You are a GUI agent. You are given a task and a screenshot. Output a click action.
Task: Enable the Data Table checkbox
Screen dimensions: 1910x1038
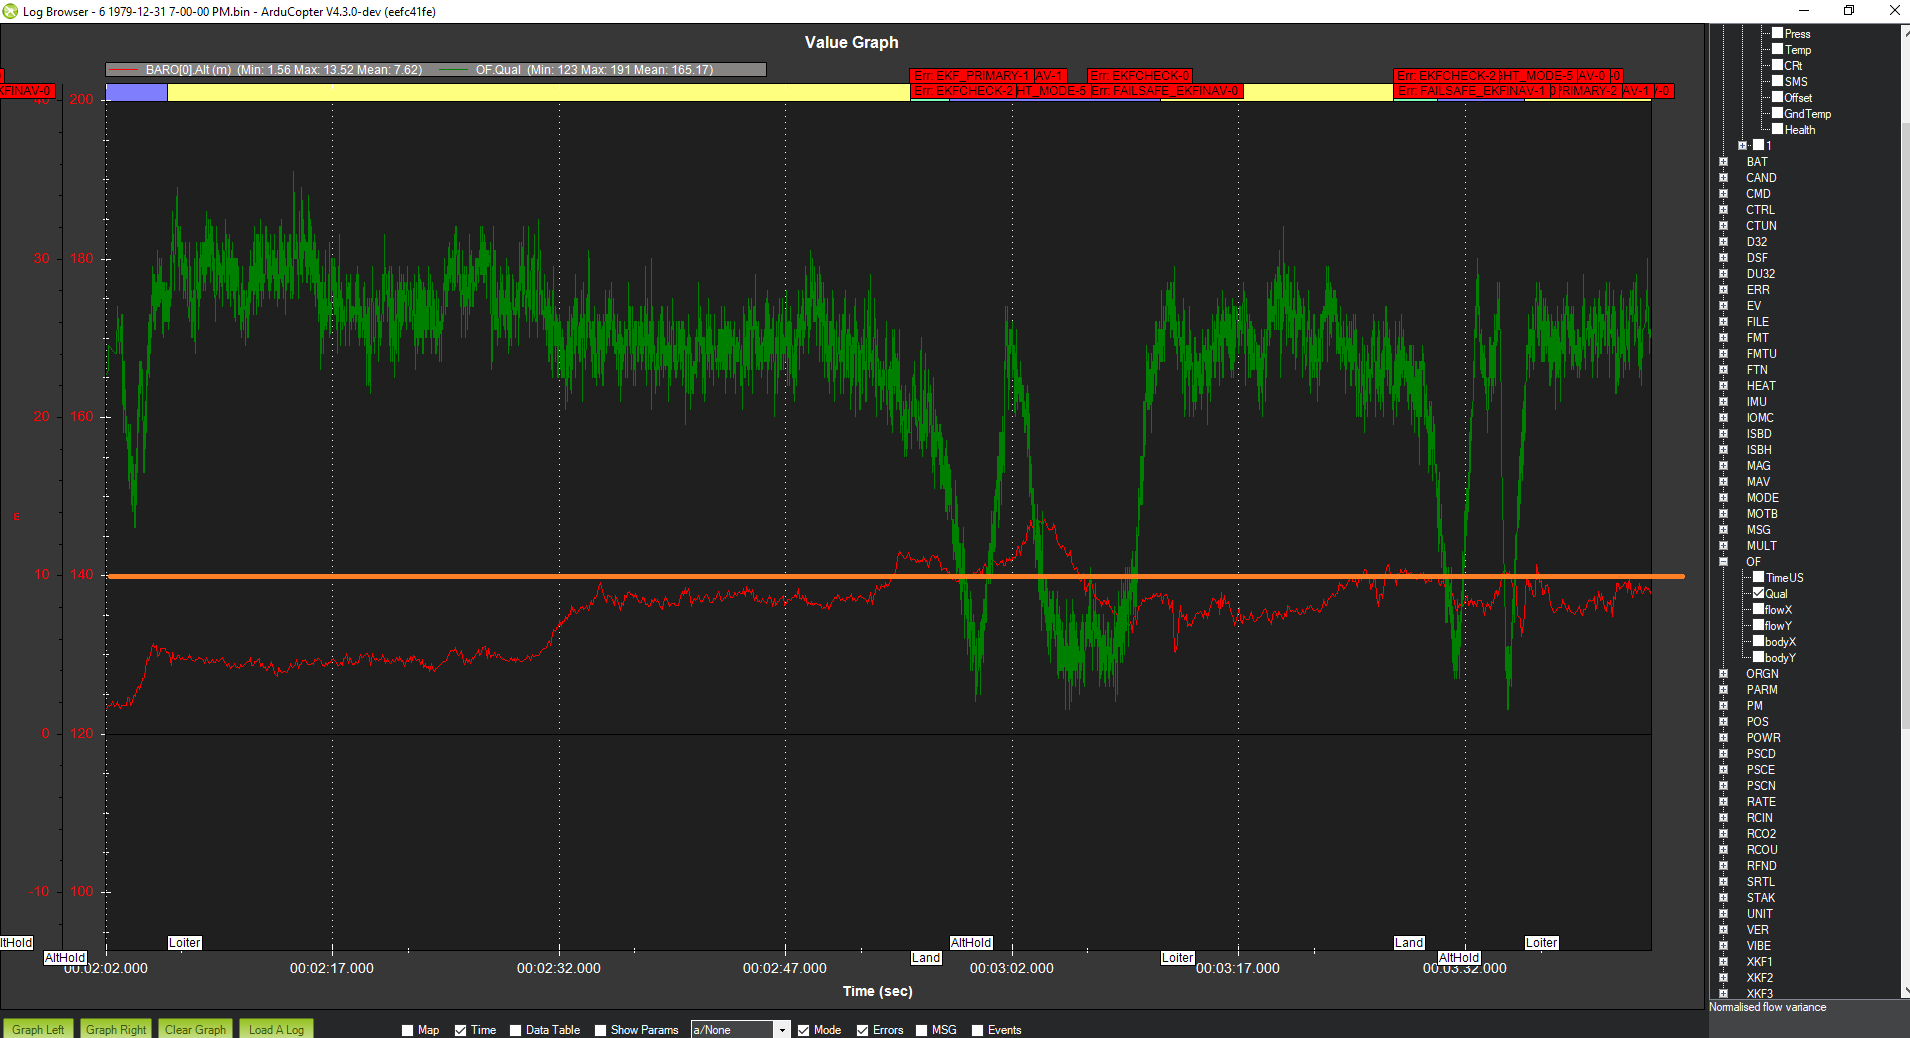(515, 1030)
